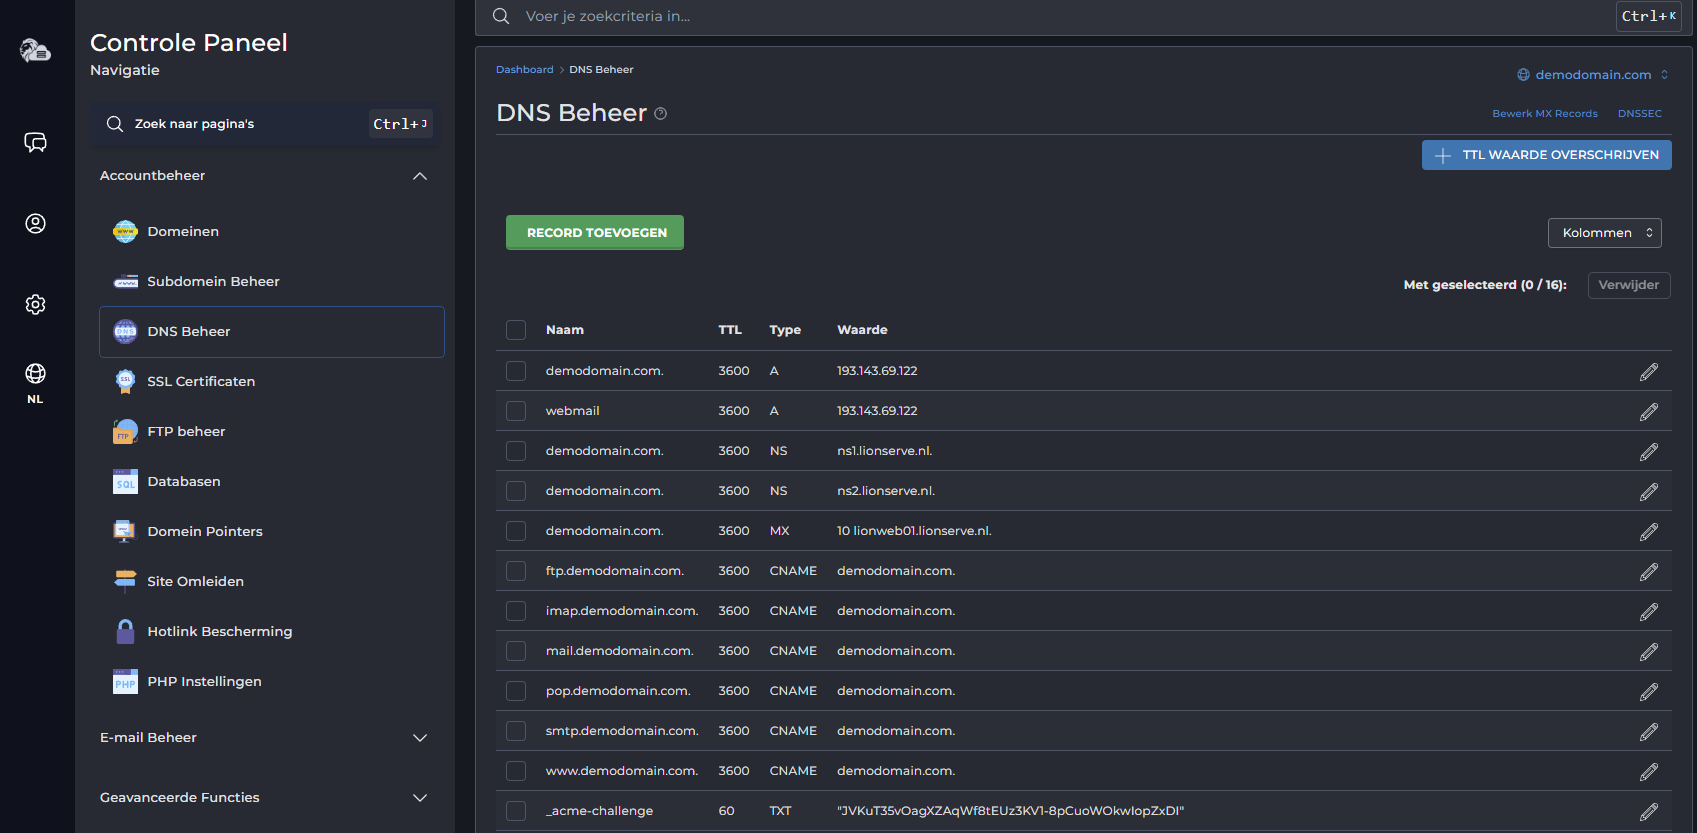Click the RECORD TOEVOEGEN button

coord(595,233)
